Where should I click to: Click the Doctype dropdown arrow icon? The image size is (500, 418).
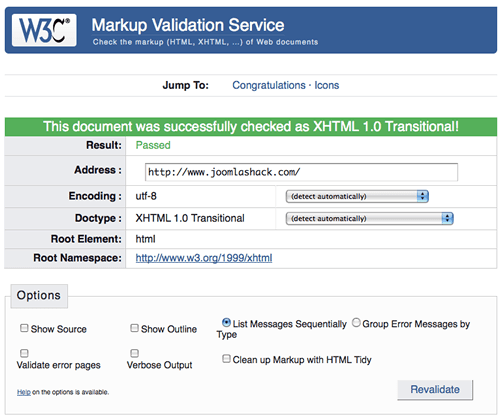[x=447, y=219]
